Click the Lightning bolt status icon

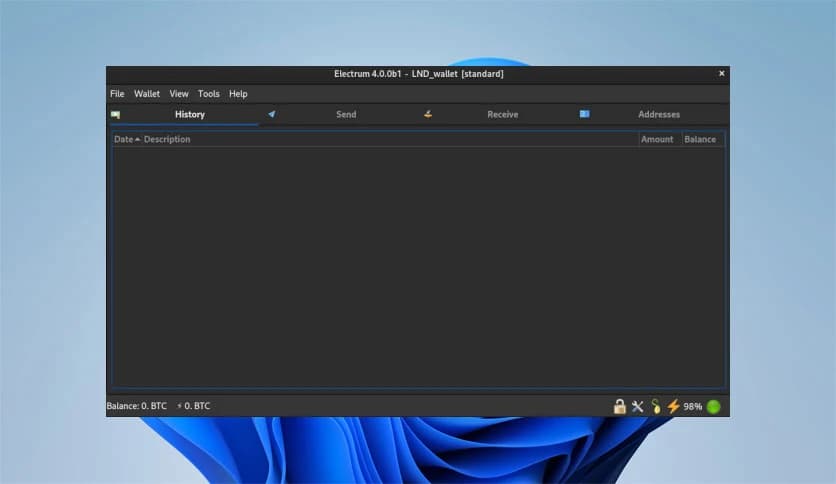(673, 407)
